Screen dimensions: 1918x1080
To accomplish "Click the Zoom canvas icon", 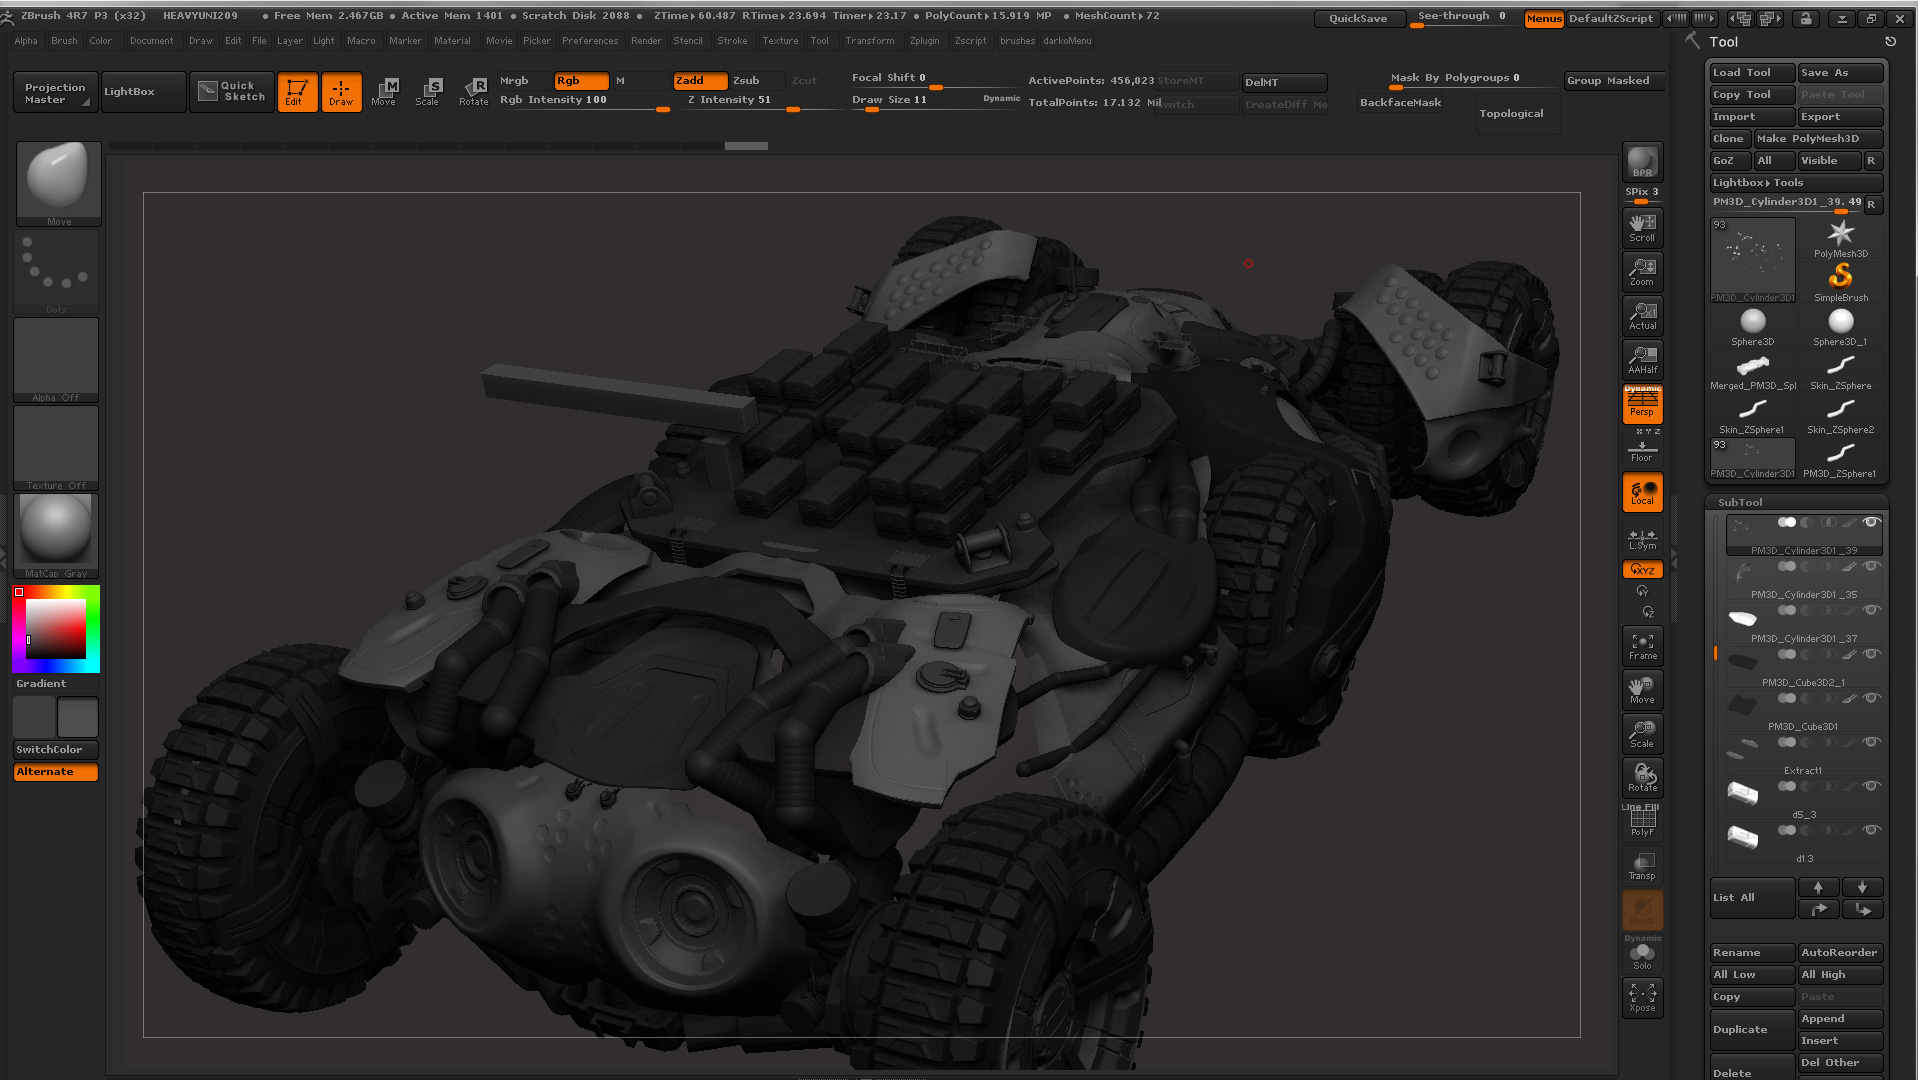I will [x=1642, y=272].
